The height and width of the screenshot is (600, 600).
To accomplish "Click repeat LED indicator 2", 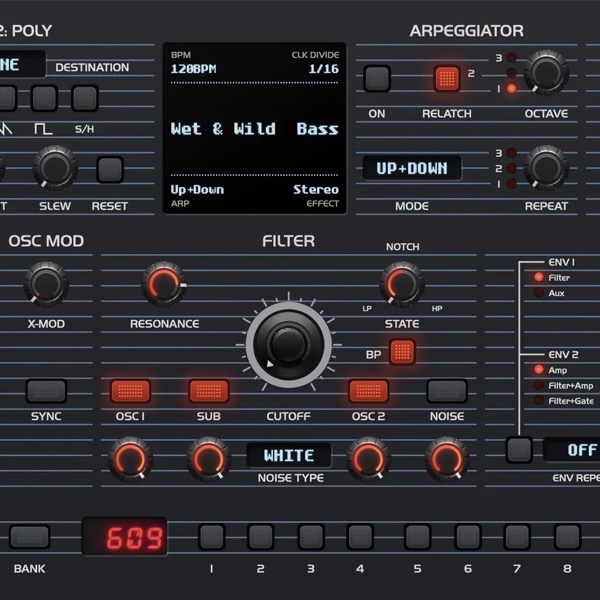I will tap(511, 168).
